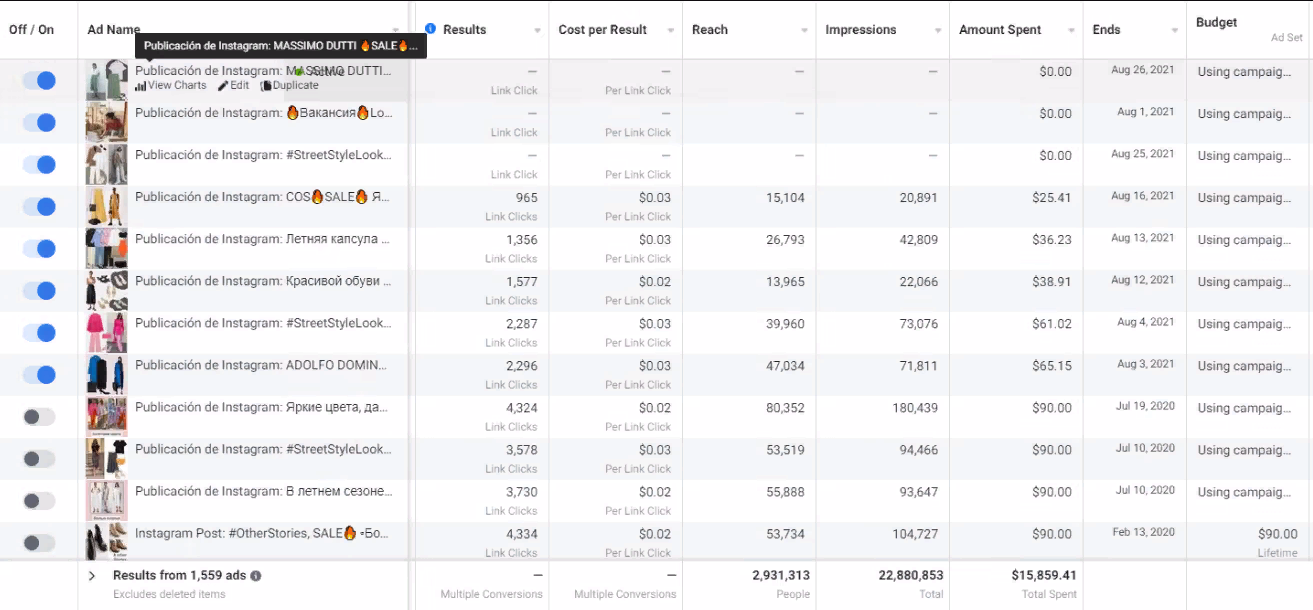Screen dimensions: 1313x610
Task: Click the View Charts bar-chart icon
Action: point(141,86)
